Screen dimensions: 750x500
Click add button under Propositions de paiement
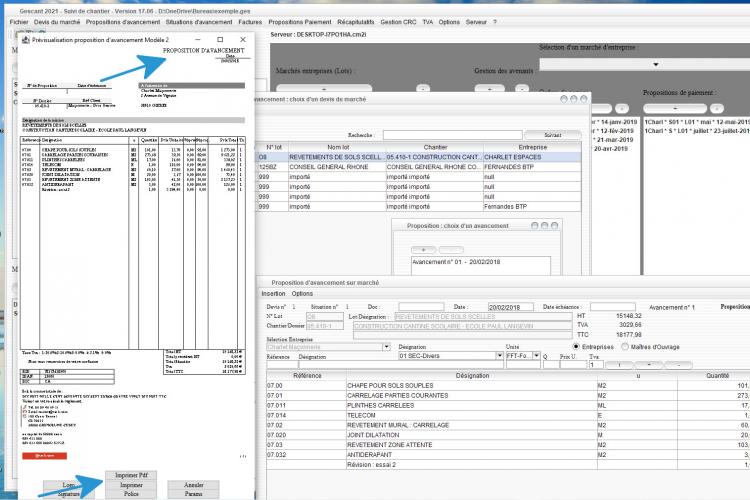click(x=675, y=109)
